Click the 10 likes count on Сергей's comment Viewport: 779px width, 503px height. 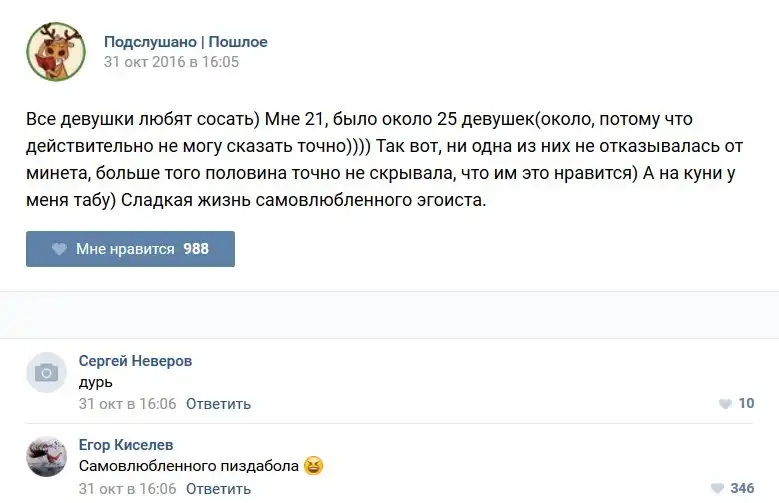746,404
